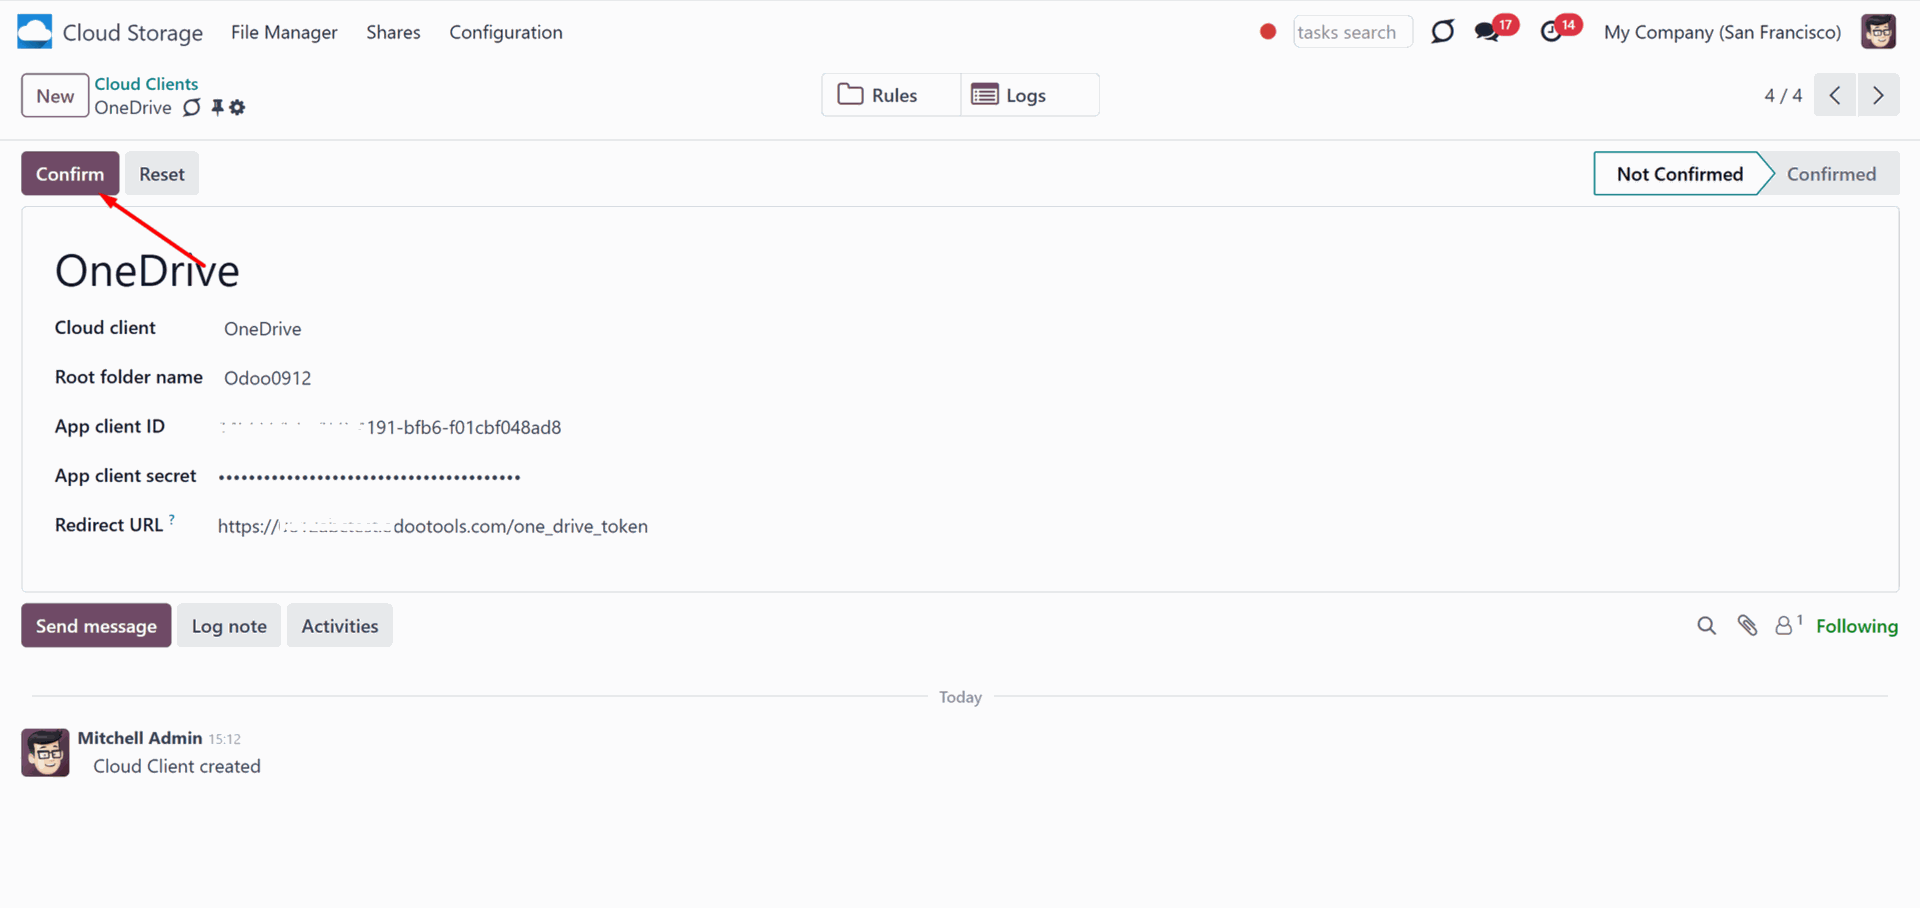Viewport: 1920px width, 908px height.
Task: Open the Configuration menu
Action: 506,32
